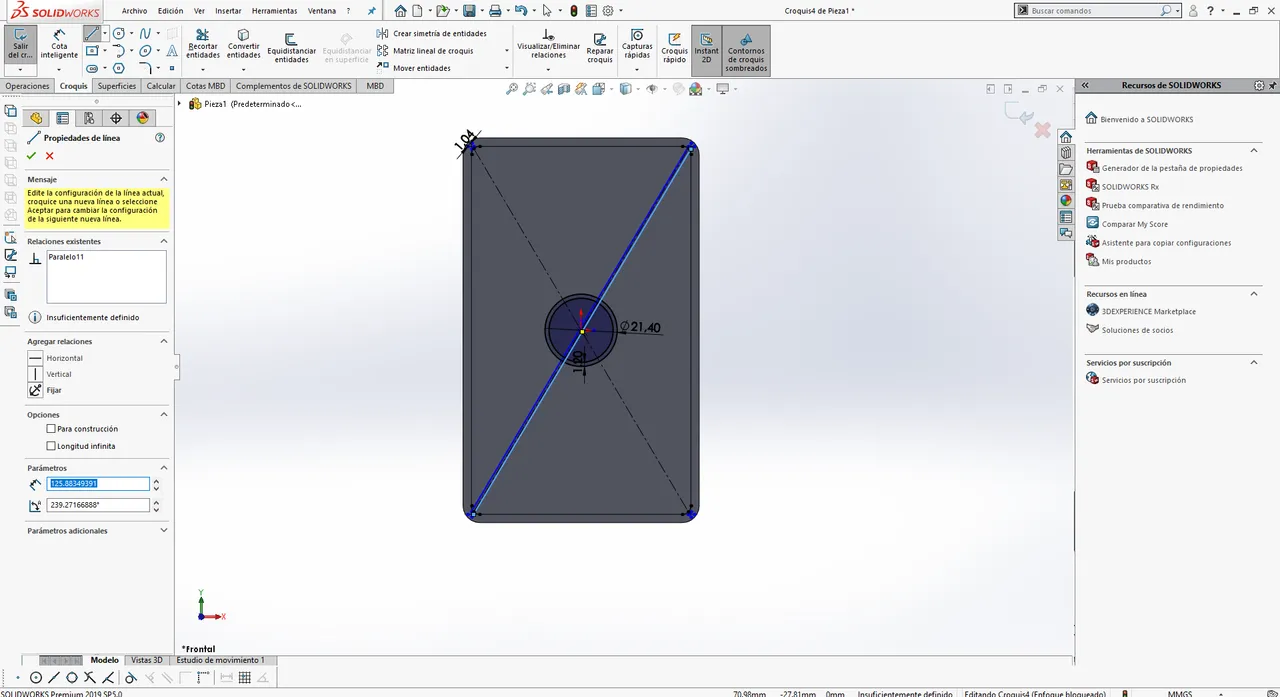1280x697 pixels.
Task: Switch to the Superficies tab
Action: click(x=117, y=86)
